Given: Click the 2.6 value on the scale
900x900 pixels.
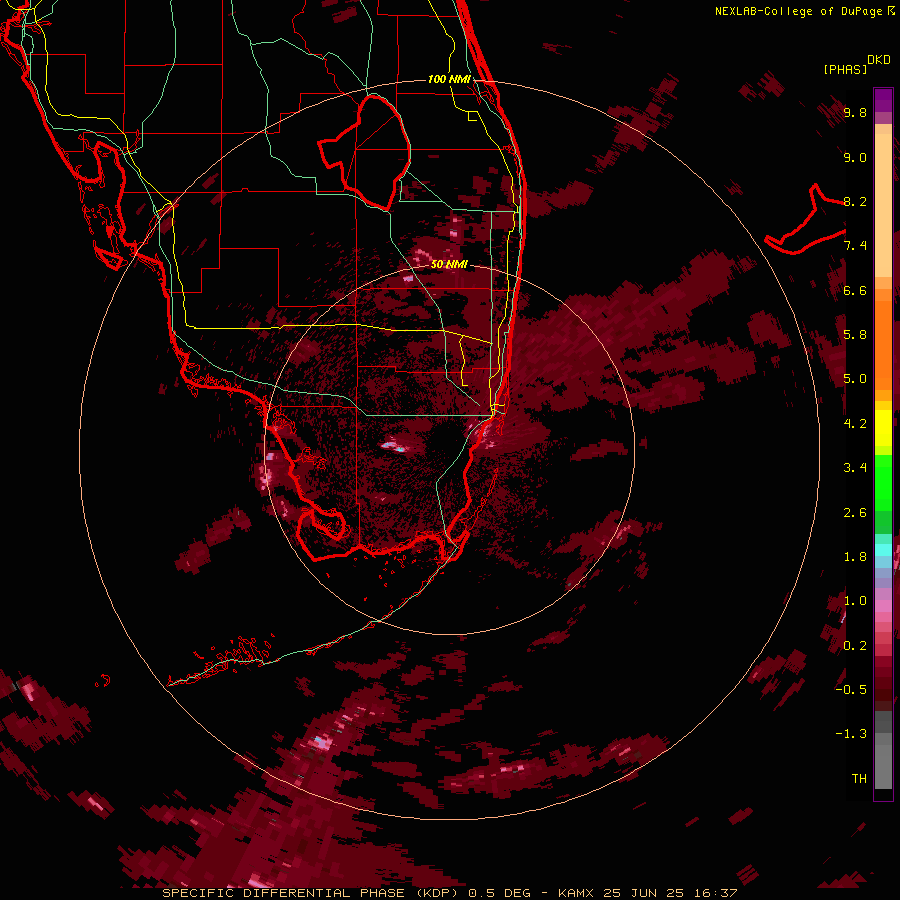Looking at the screenshot, I should point(855,513).
